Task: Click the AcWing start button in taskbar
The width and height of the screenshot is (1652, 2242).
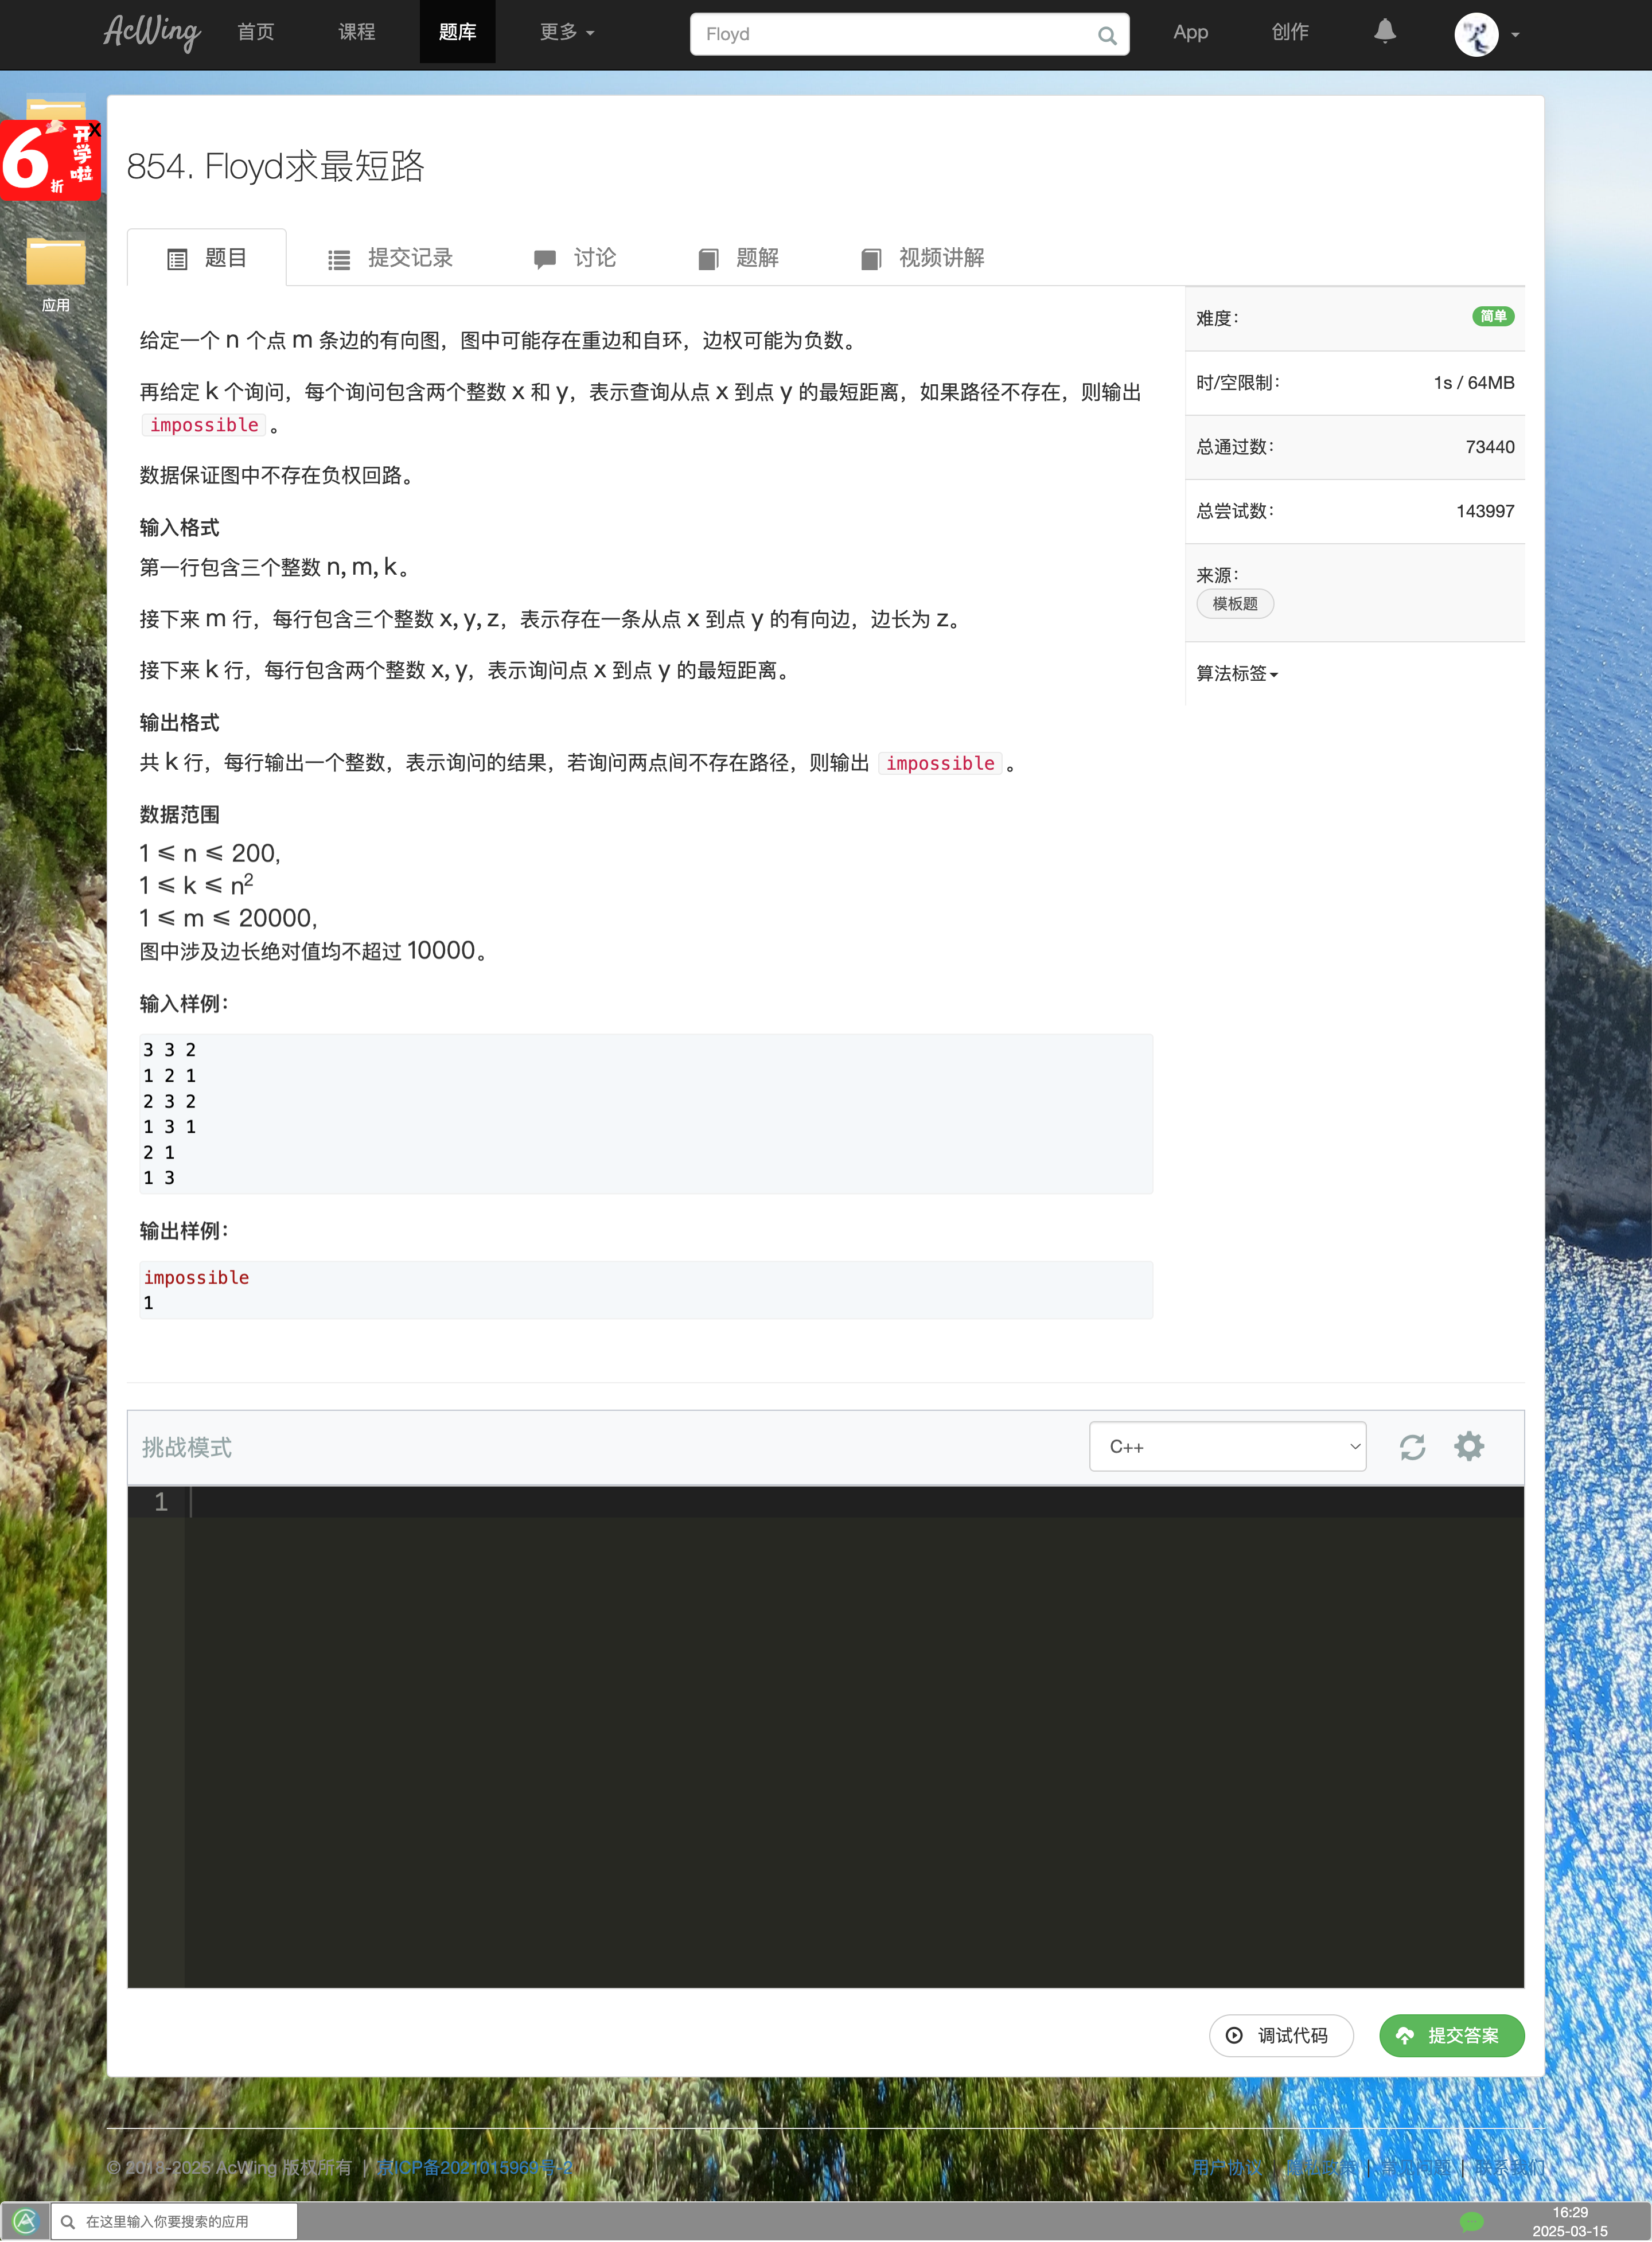Action: pos(25,2221)
